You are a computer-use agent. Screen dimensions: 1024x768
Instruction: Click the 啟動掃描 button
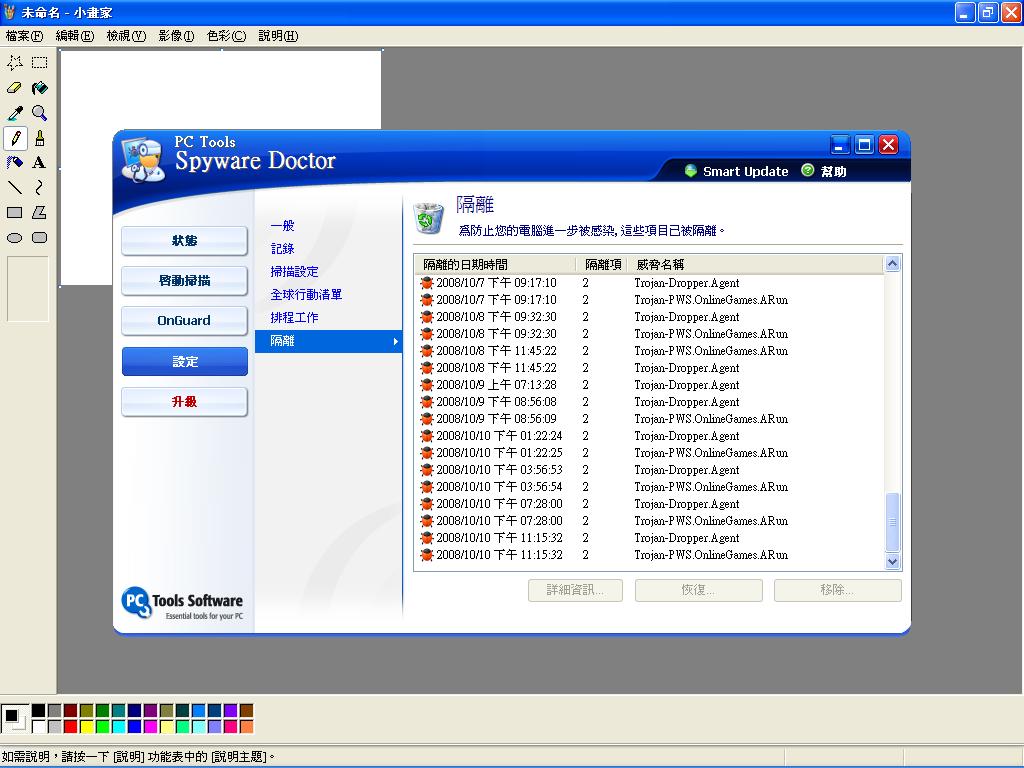click(x=185, y=281)
